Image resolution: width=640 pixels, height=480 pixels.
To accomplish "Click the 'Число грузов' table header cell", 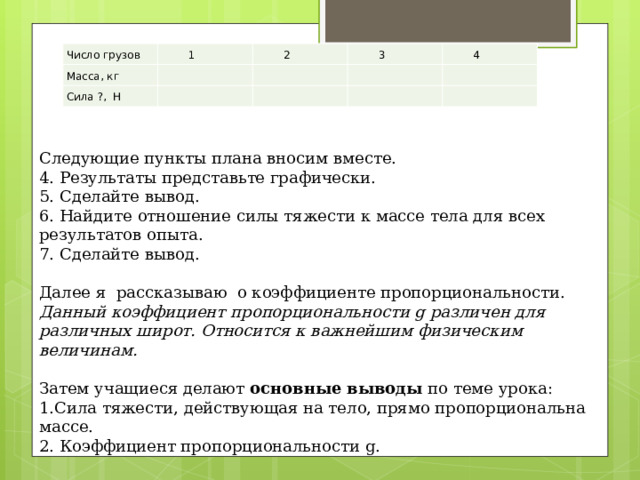I will point(110,55).
